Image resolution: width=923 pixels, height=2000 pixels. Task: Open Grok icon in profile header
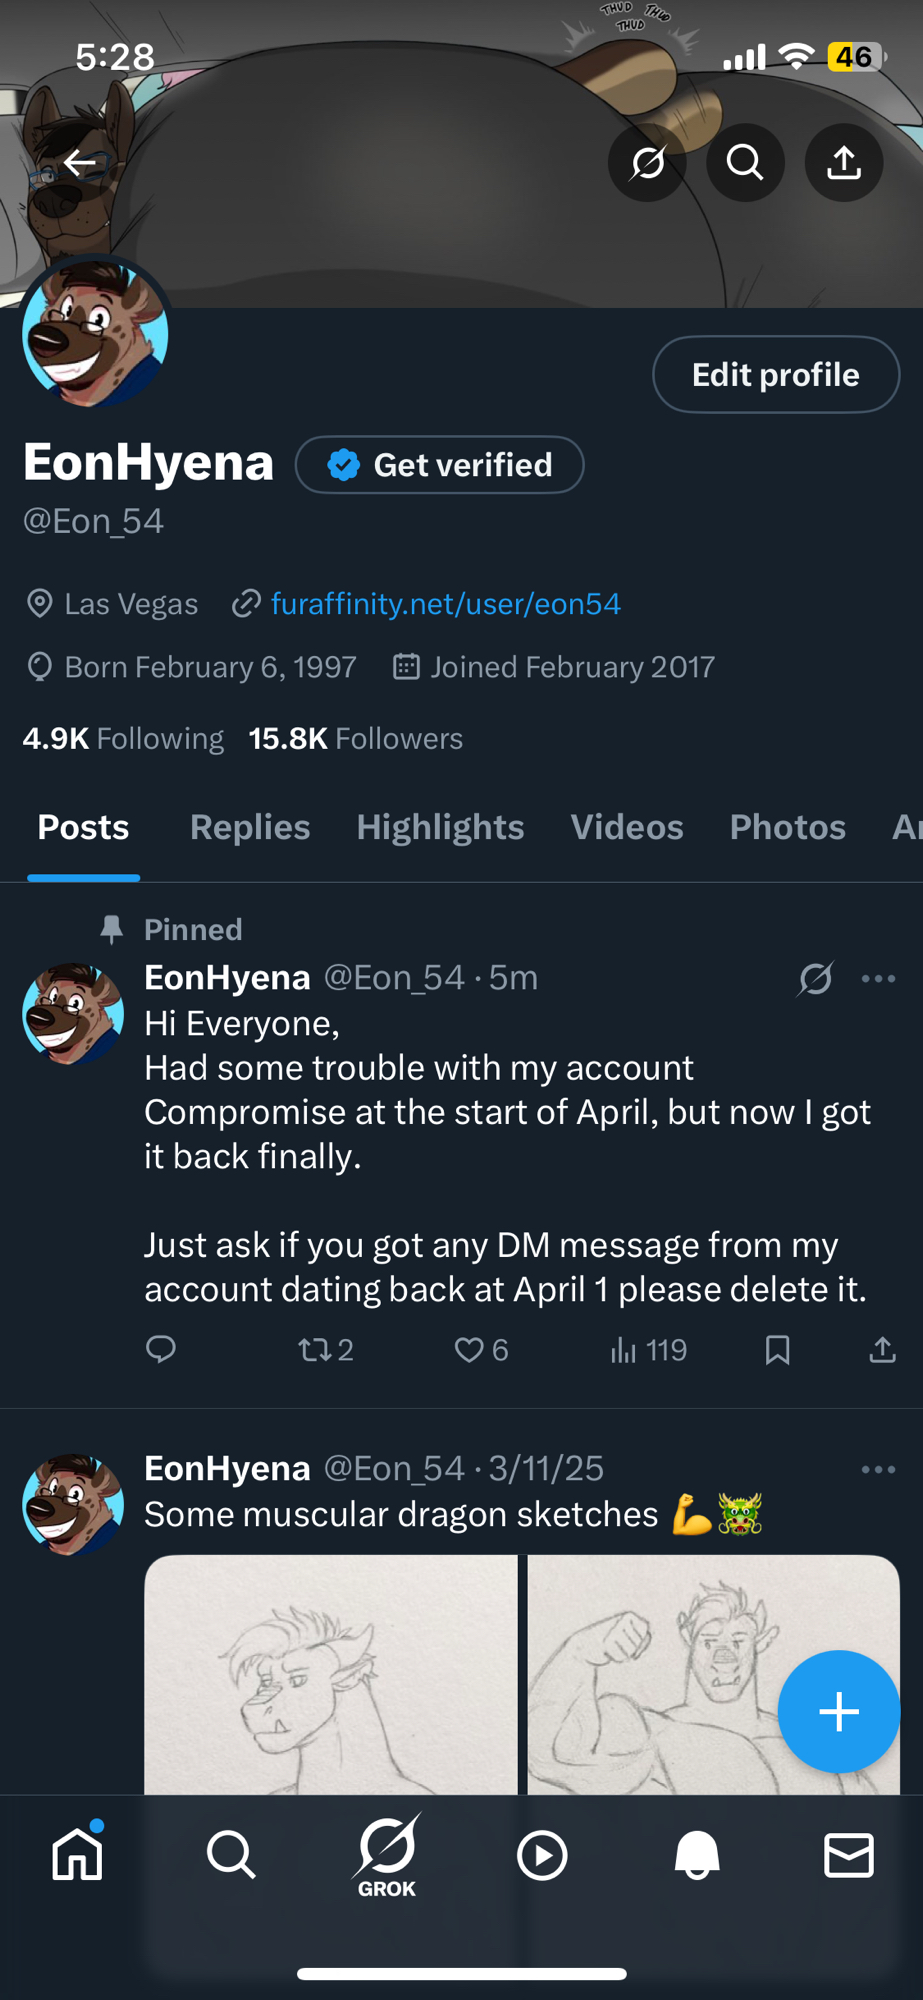pyautogui.click(x=647, y=162)
